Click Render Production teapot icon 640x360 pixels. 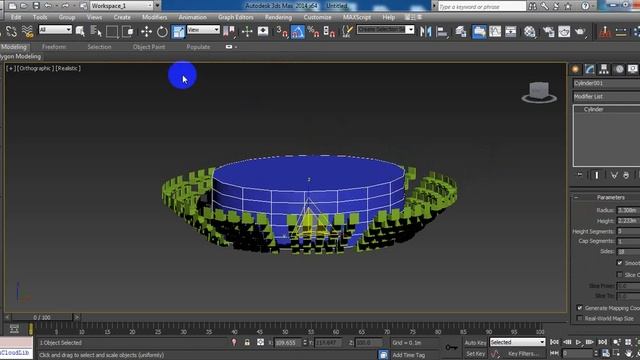[580, 31]
